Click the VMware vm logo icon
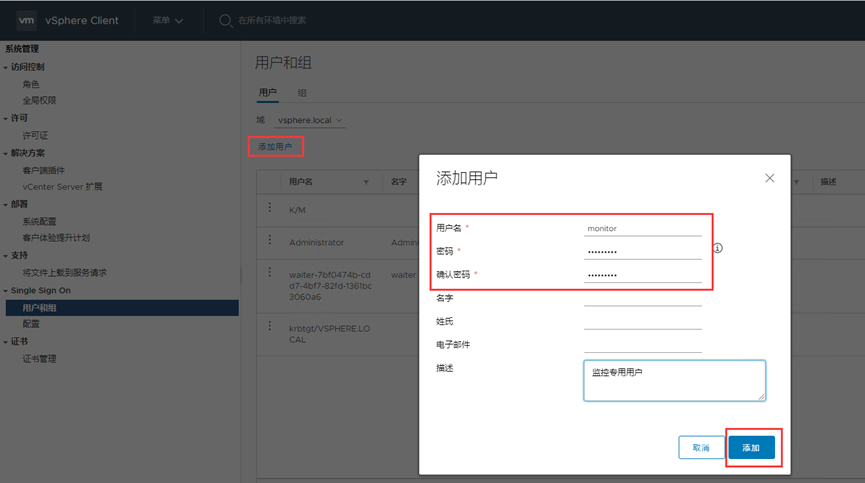865x483 pixels. click(x=26, y=20)
